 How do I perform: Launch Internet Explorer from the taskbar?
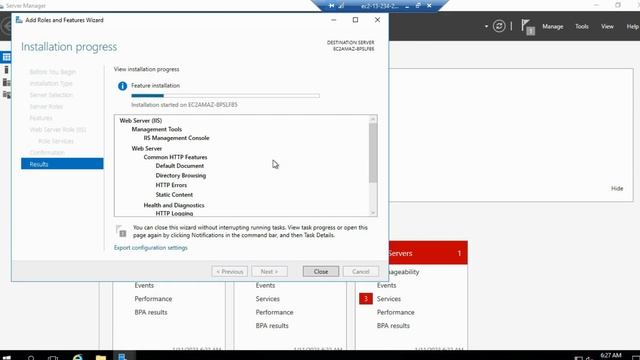pos(78,357)
